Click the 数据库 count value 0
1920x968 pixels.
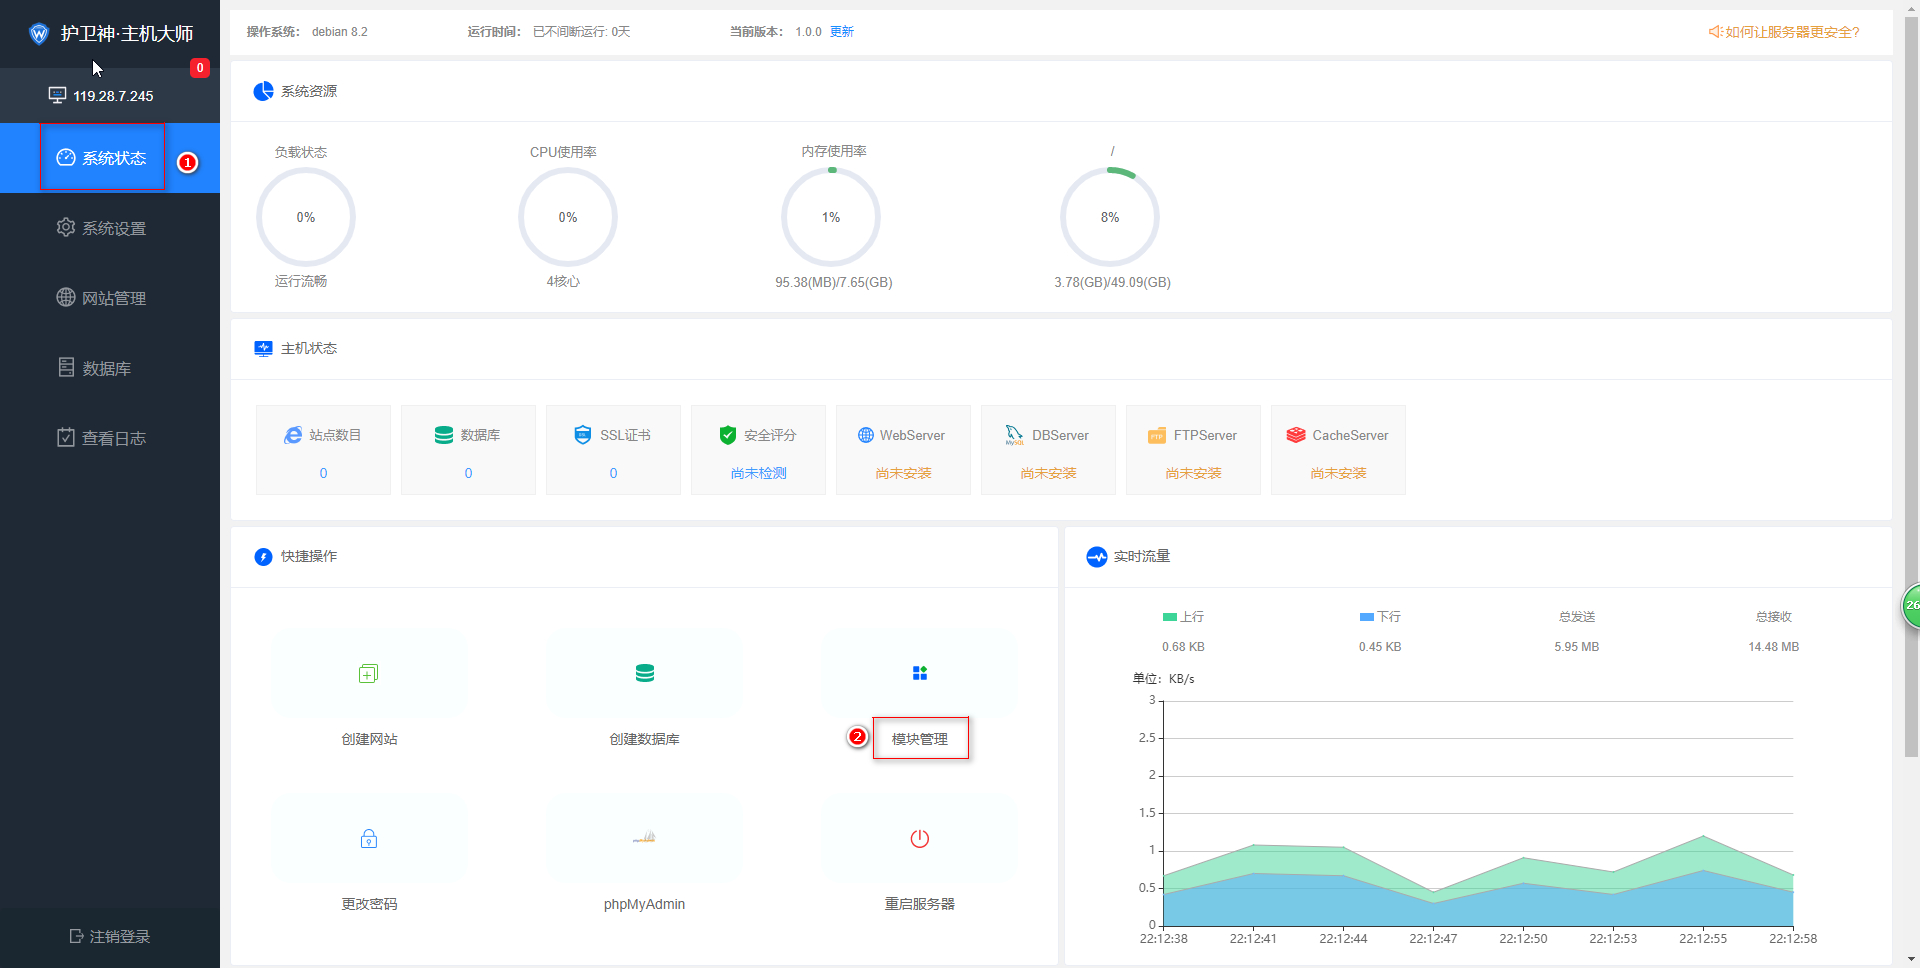(468, 473)
